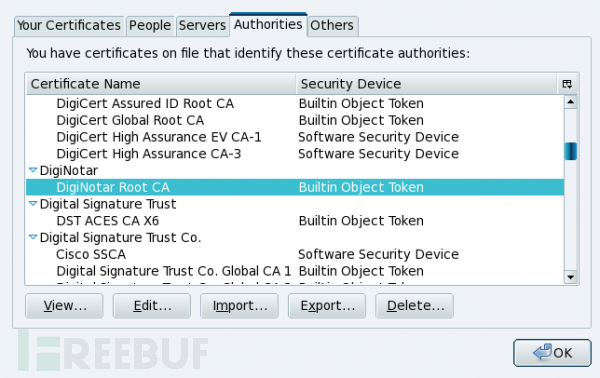Click the scrollbar down arrow

(x=571, y=277)
